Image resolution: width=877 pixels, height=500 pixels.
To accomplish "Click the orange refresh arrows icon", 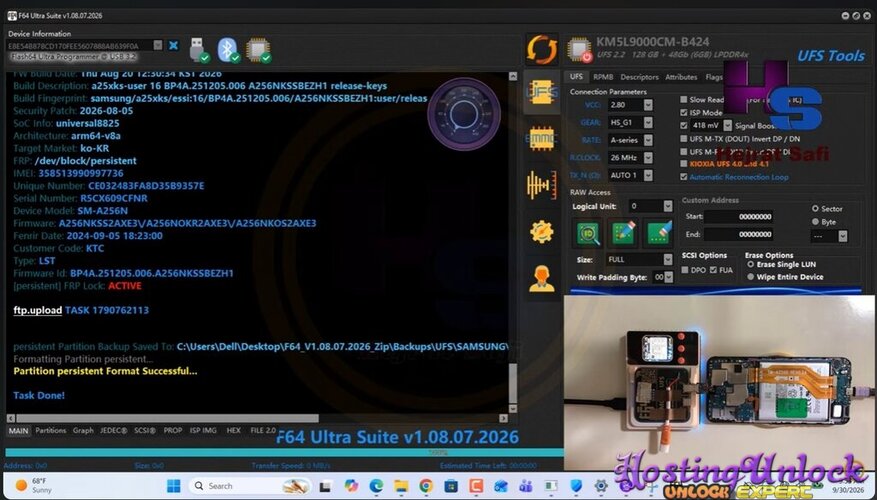I will point(541,50).
